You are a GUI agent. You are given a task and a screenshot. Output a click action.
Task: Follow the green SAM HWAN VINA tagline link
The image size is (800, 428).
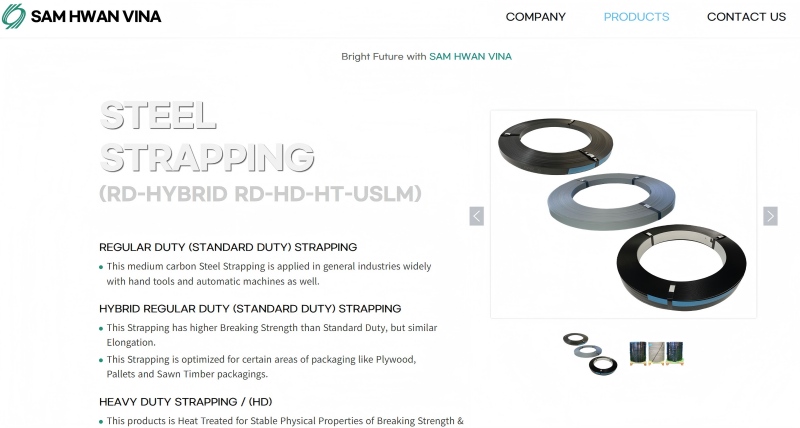(x=470, y=57)
